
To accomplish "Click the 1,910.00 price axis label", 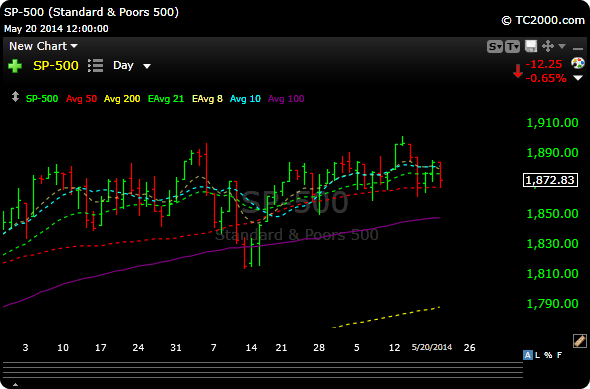I will (552, 123).
